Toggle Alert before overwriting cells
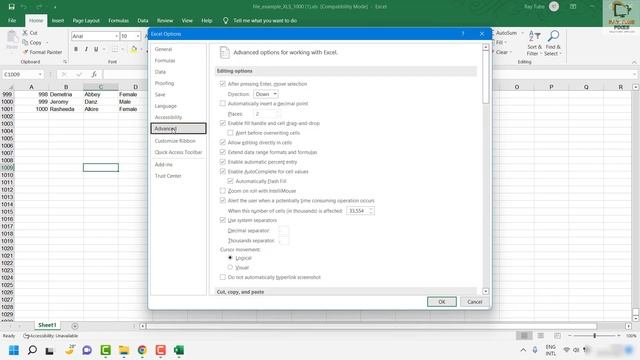The height and width of the screenshot is (360, 640). (x=230, y=133)
